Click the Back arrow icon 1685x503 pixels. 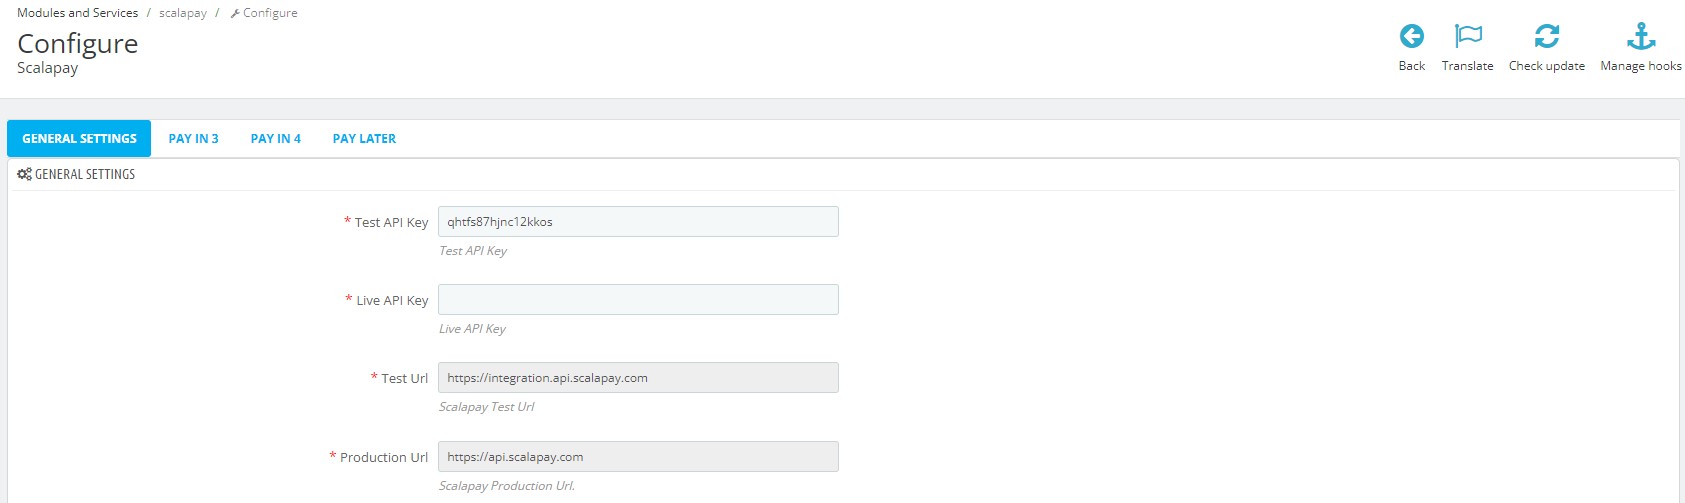[x=1411, y=37]
